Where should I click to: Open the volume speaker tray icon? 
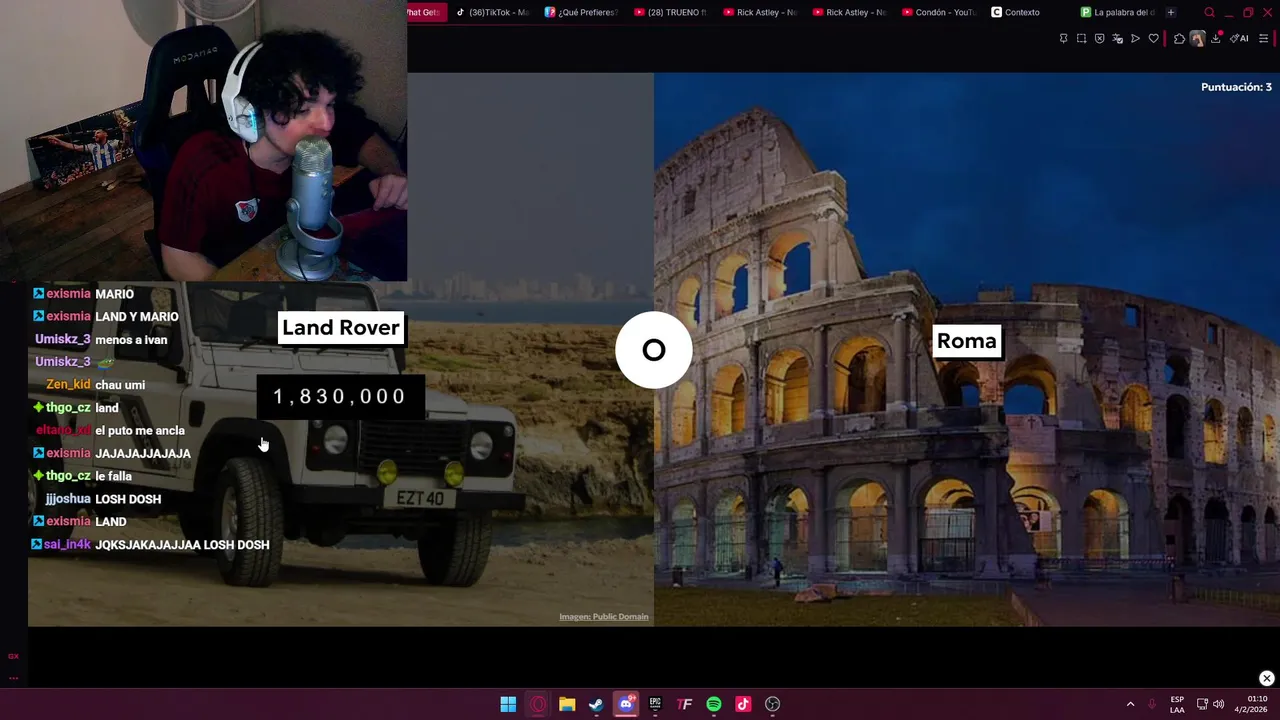(1218, 704)
